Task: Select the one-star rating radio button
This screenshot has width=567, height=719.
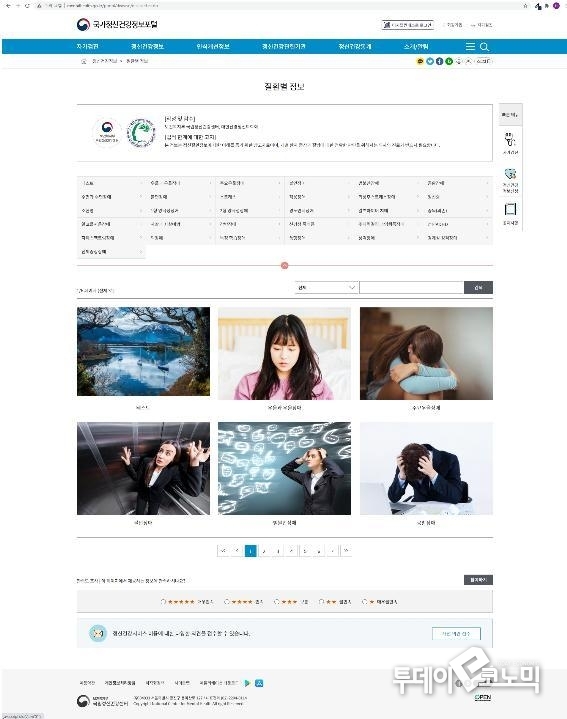Action: [364, 601]
